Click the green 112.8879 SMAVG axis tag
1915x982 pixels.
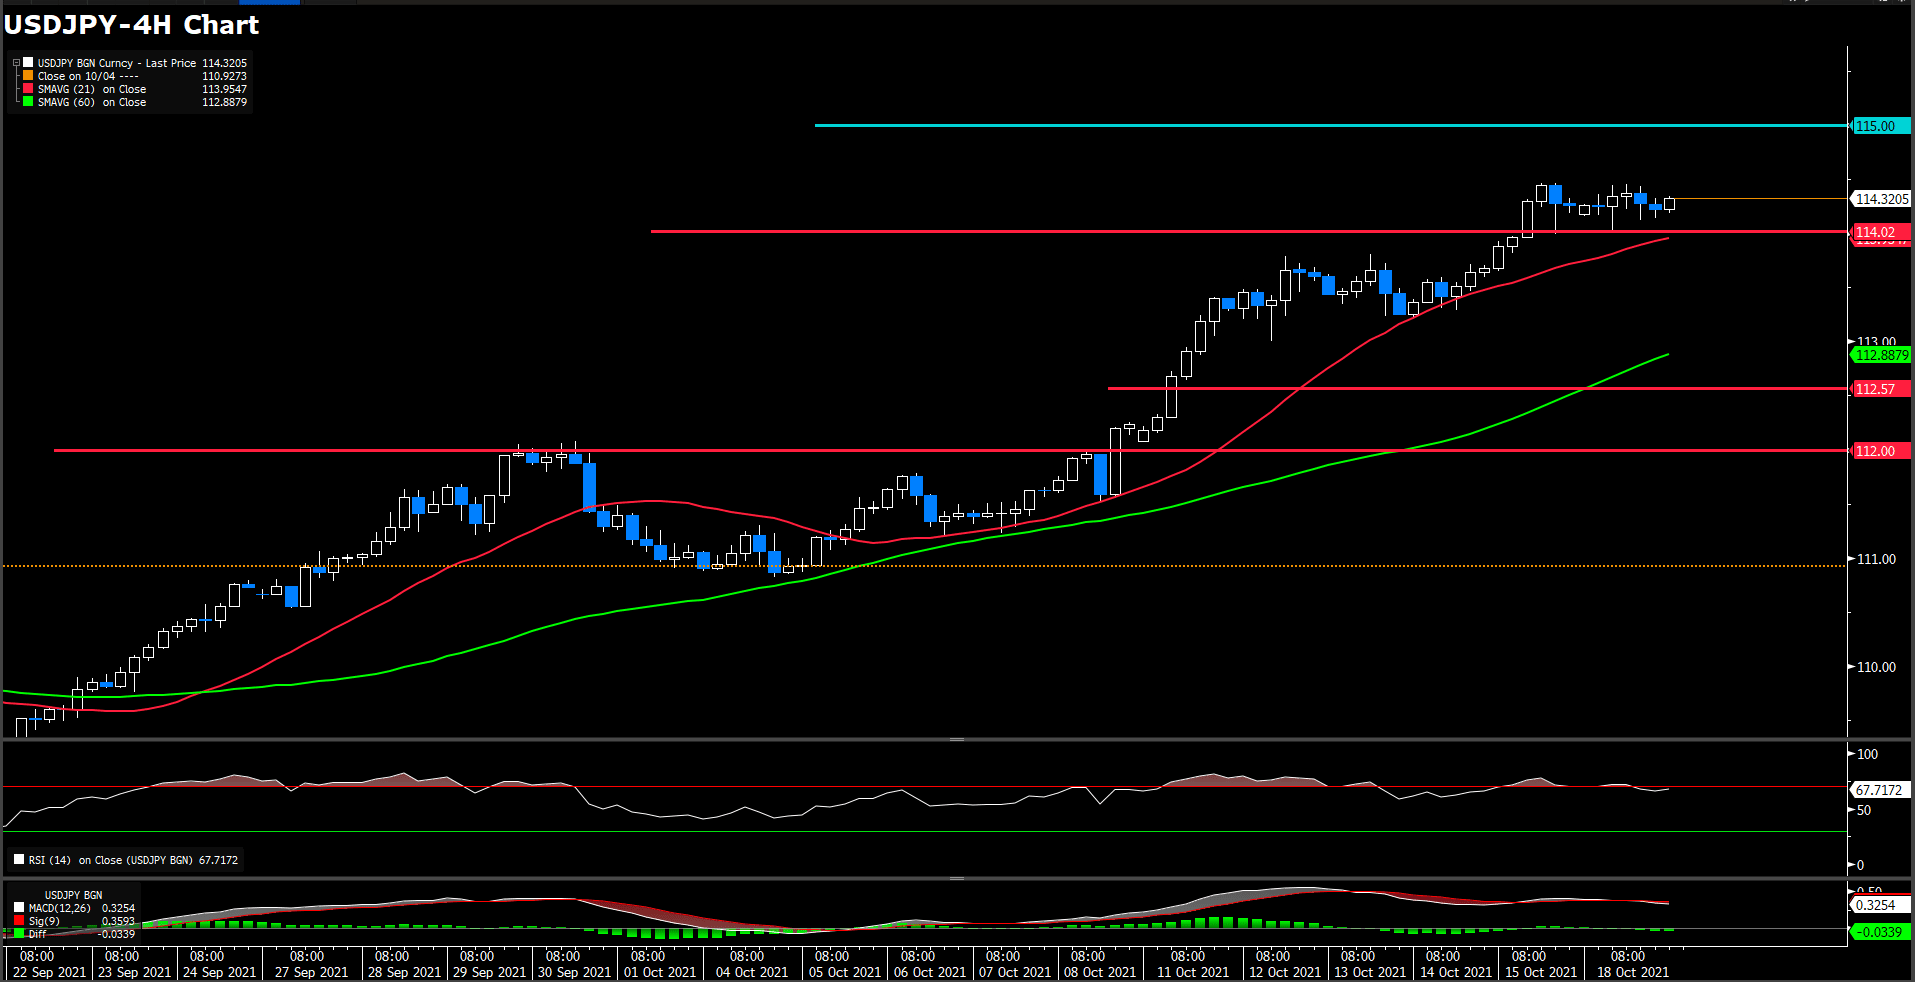click(x=1880, y=355)
